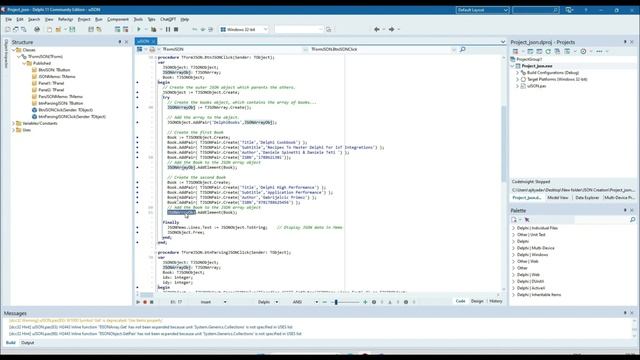Pin the Messages panel

625,313
